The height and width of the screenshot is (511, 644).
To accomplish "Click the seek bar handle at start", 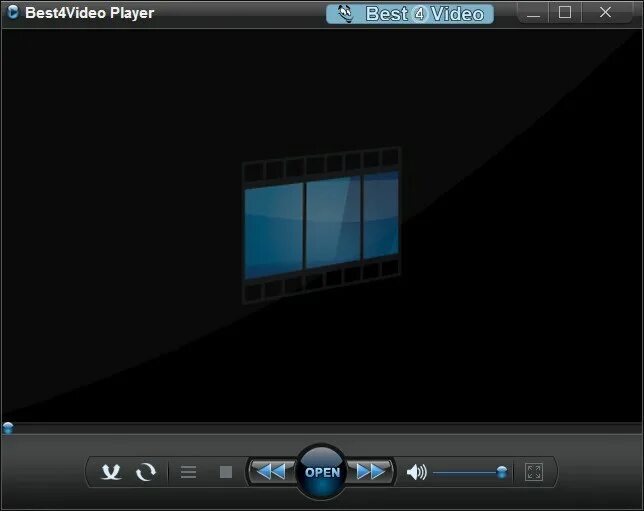I will click(8, 428).
